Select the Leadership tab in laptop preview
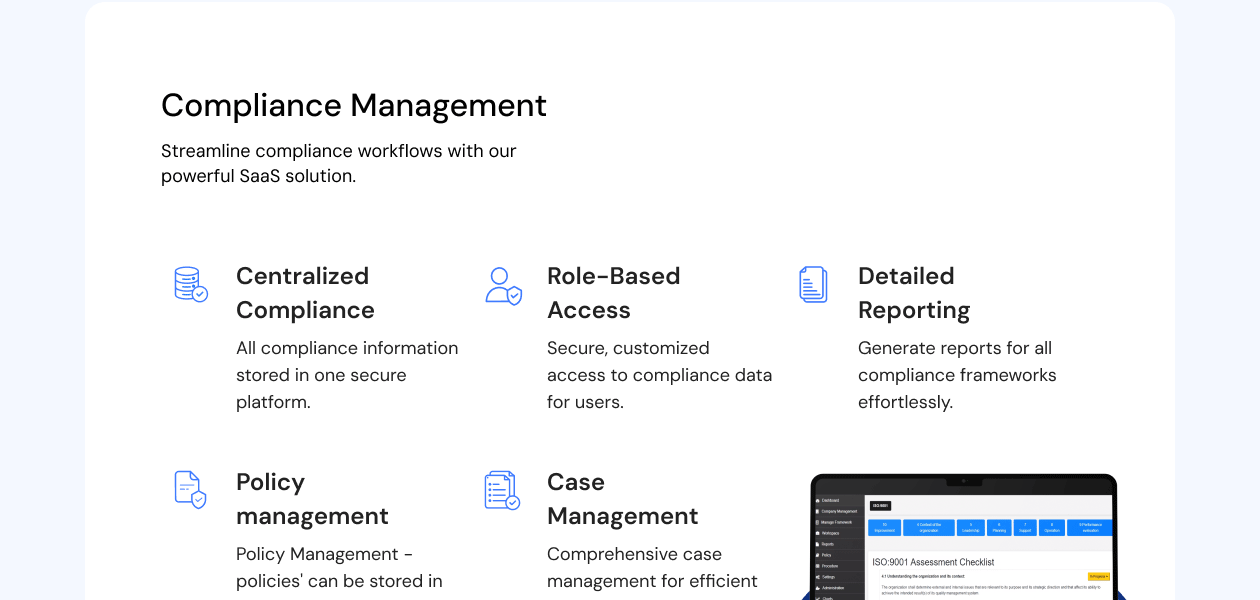Viewport: 1260px width, 600px height. [x=970, y=527]
